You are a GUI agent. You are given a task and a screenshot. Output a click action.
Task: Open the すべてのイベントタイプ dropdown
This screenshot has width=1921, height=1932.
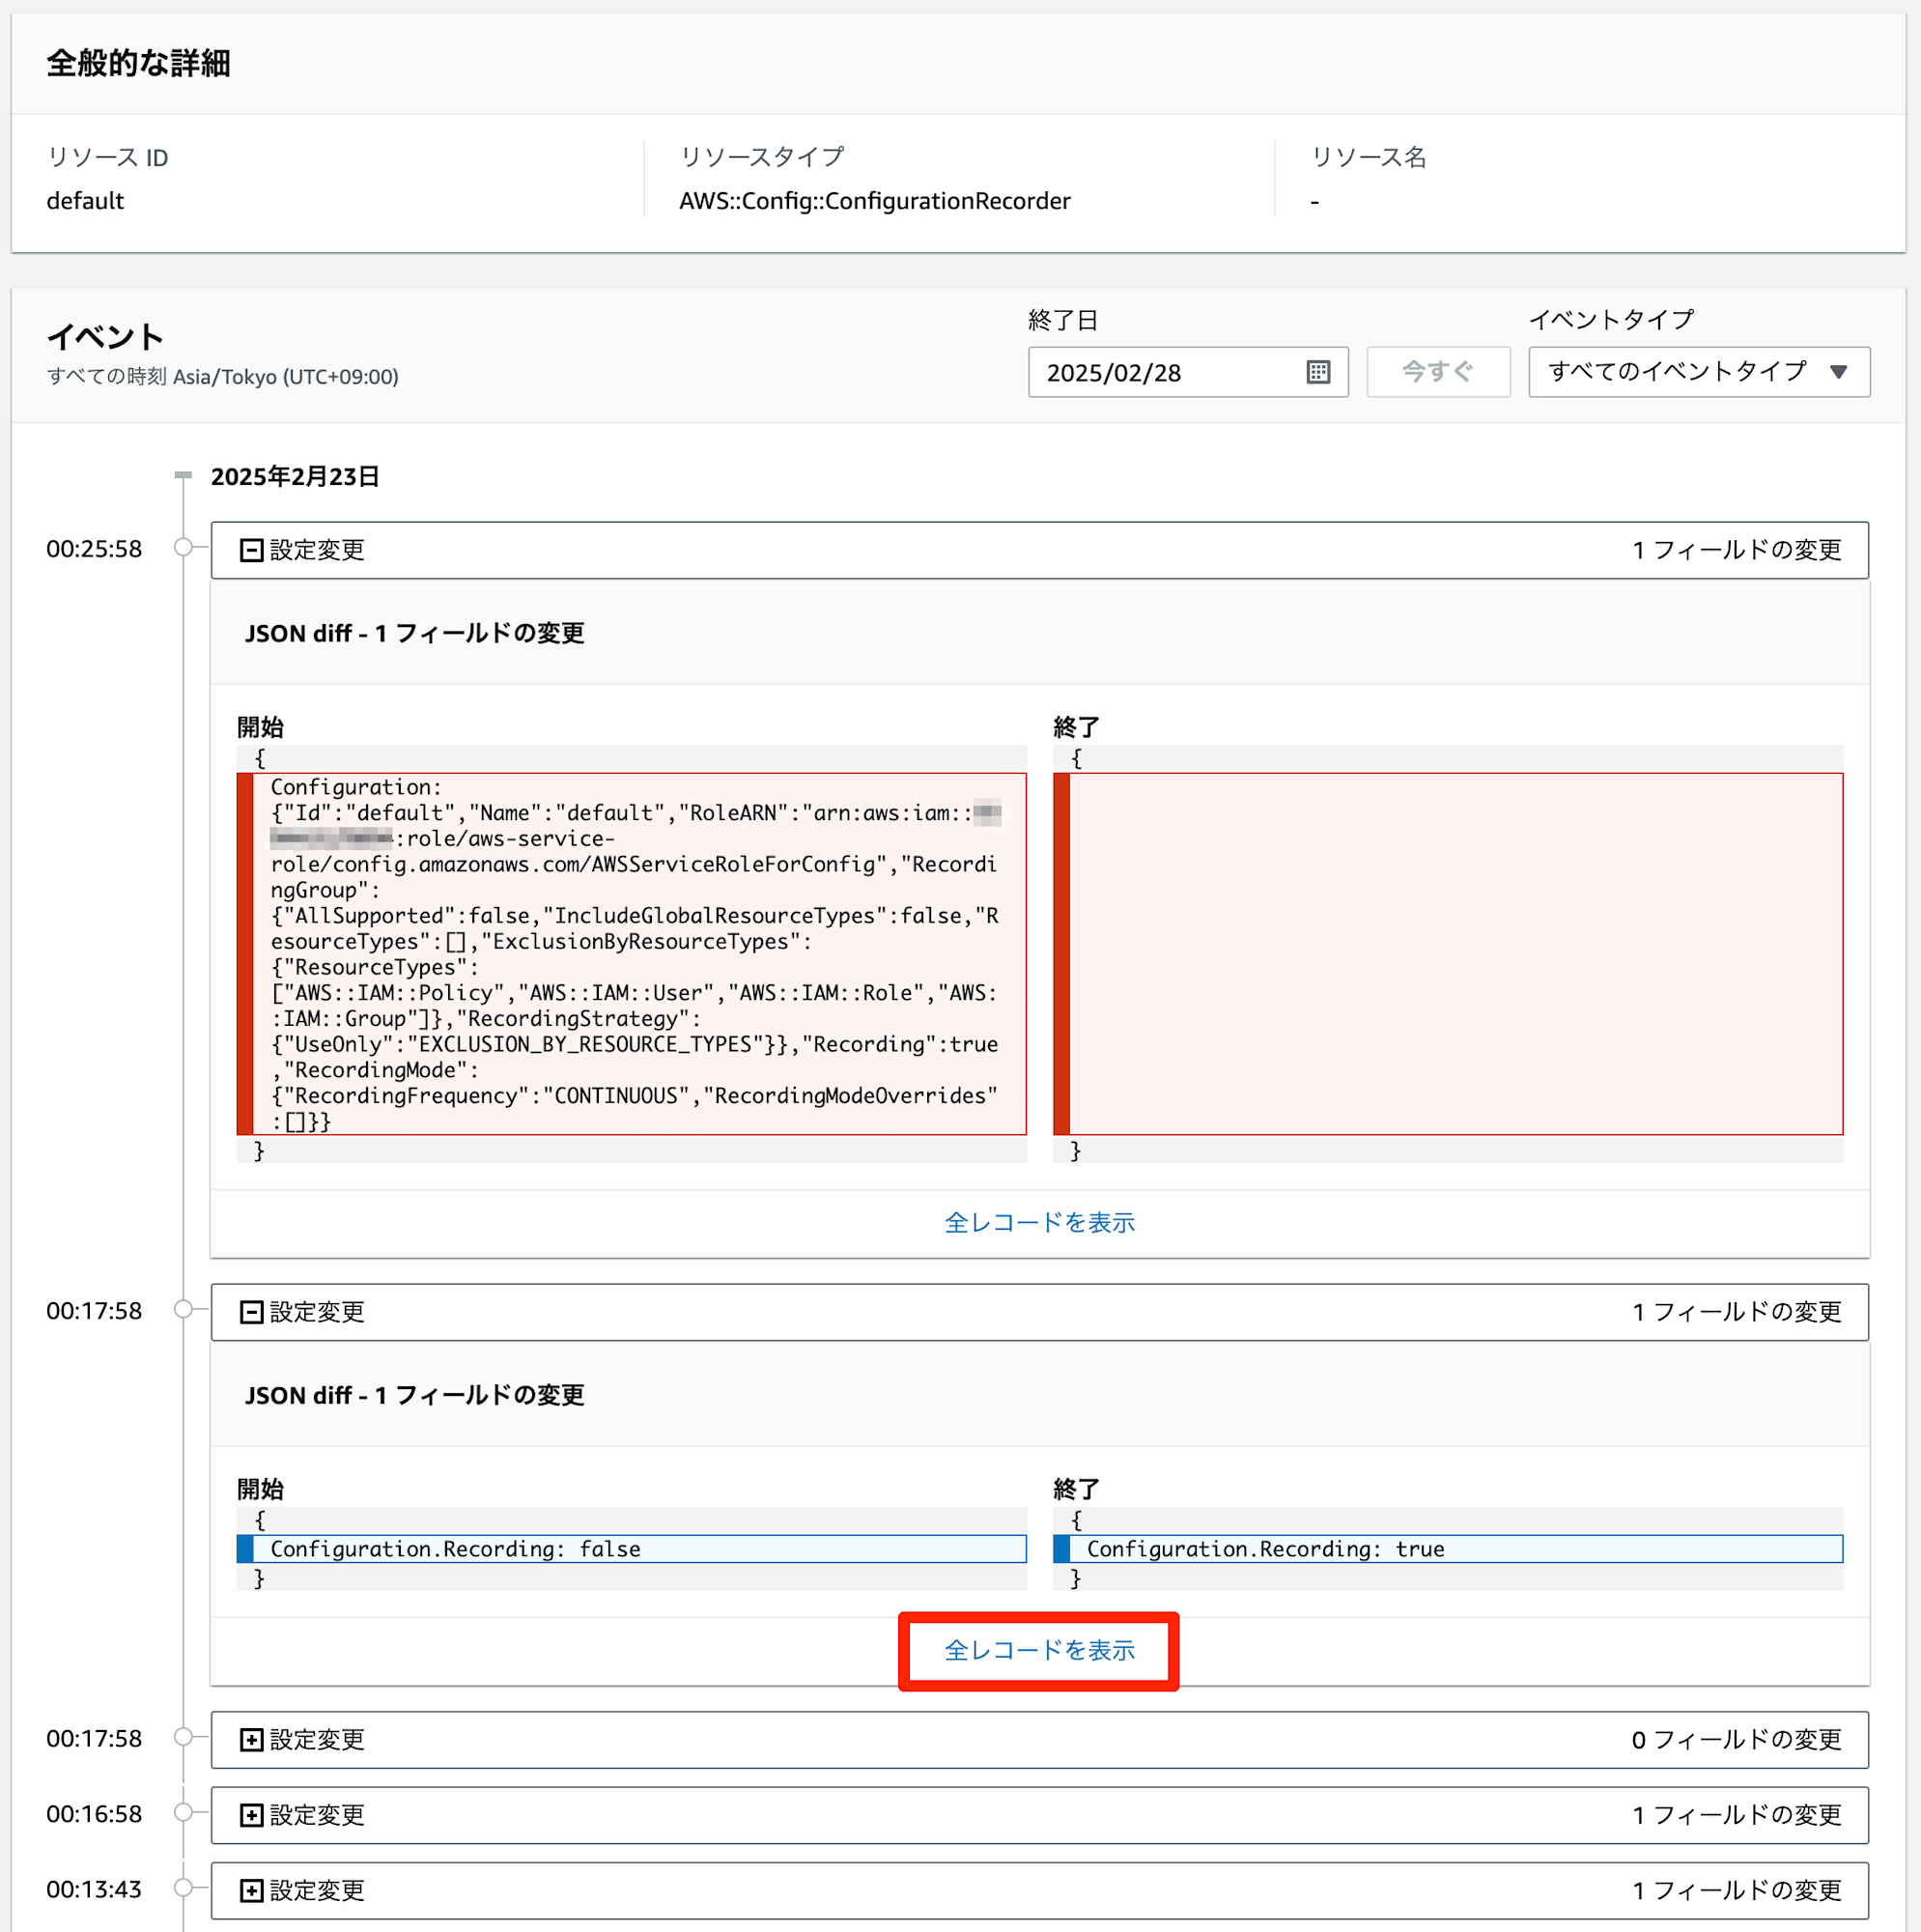coord(1699,372)
